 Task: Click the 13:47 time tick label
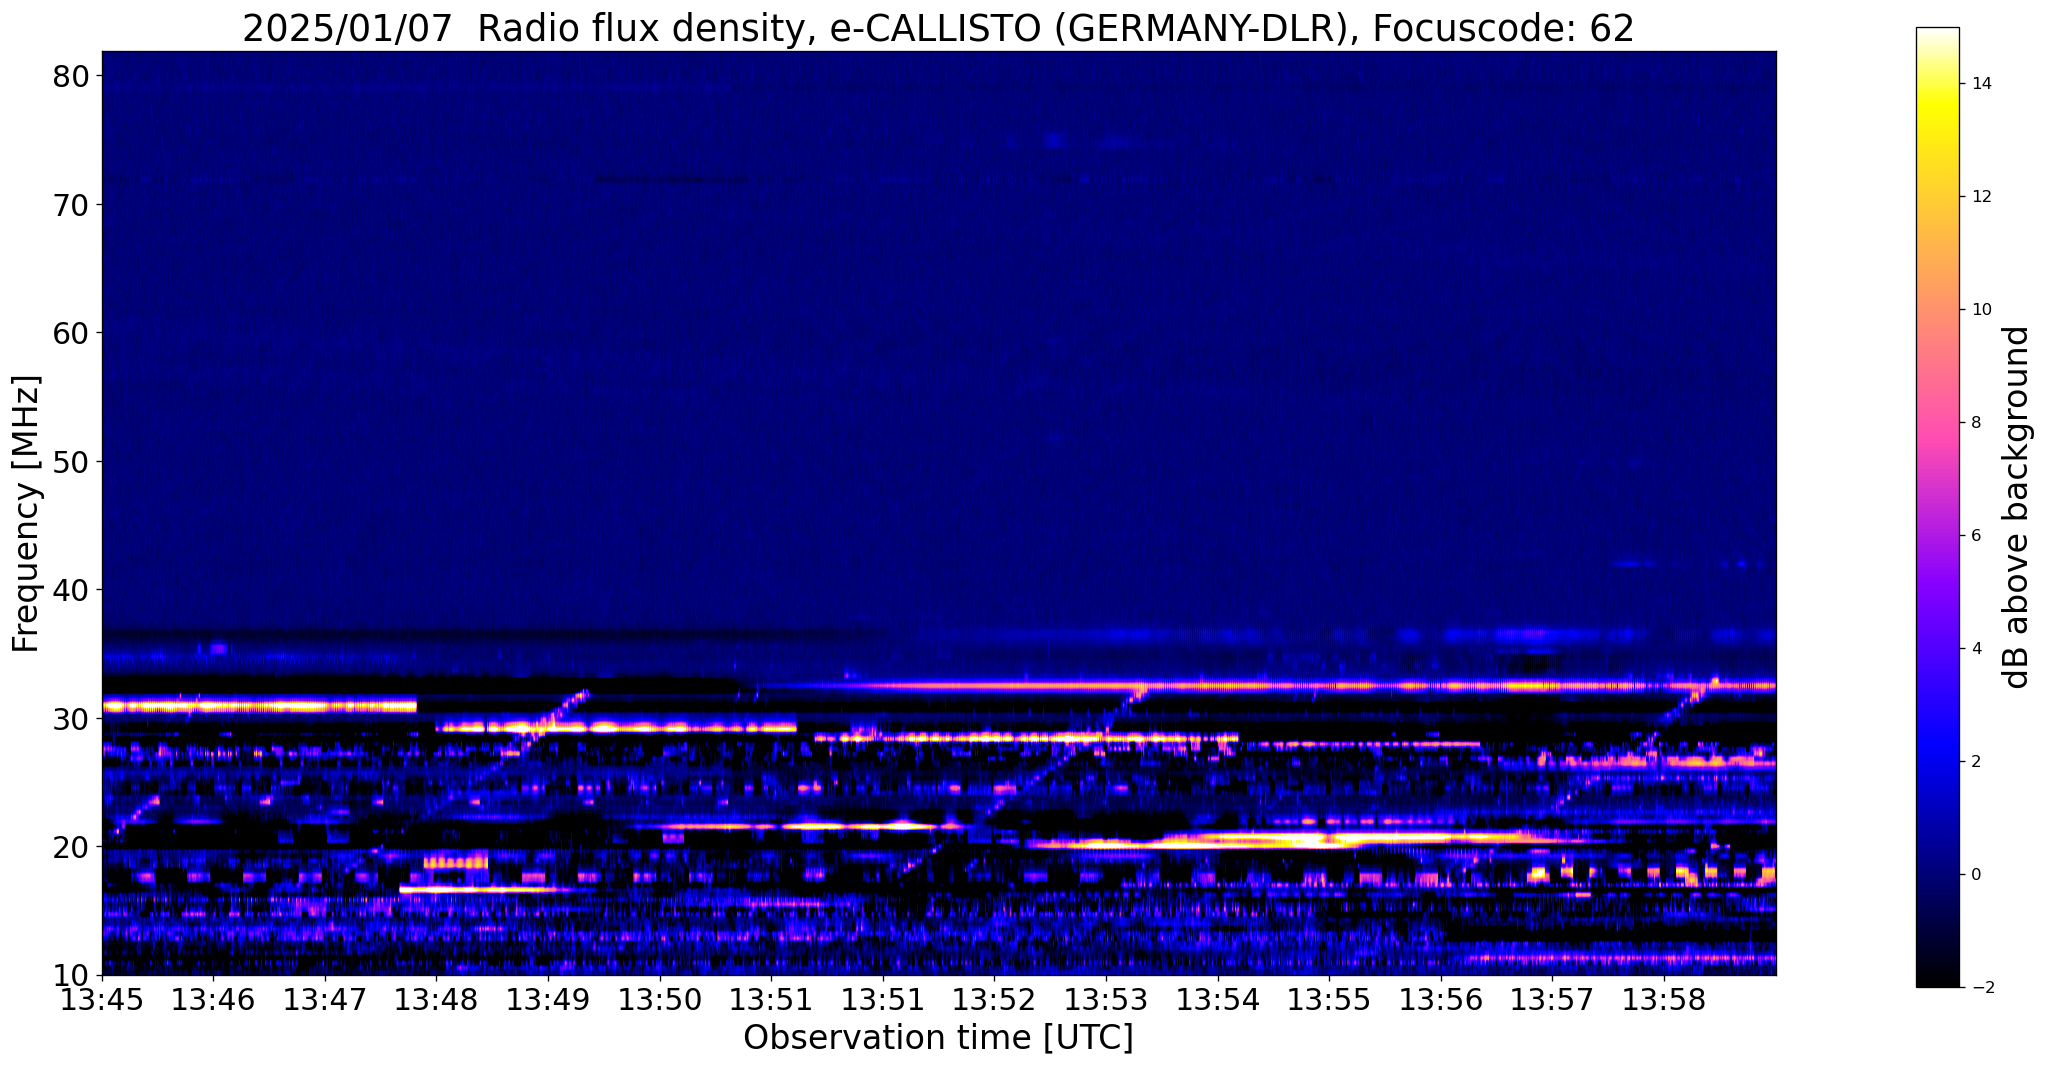tap(325, 1000)
